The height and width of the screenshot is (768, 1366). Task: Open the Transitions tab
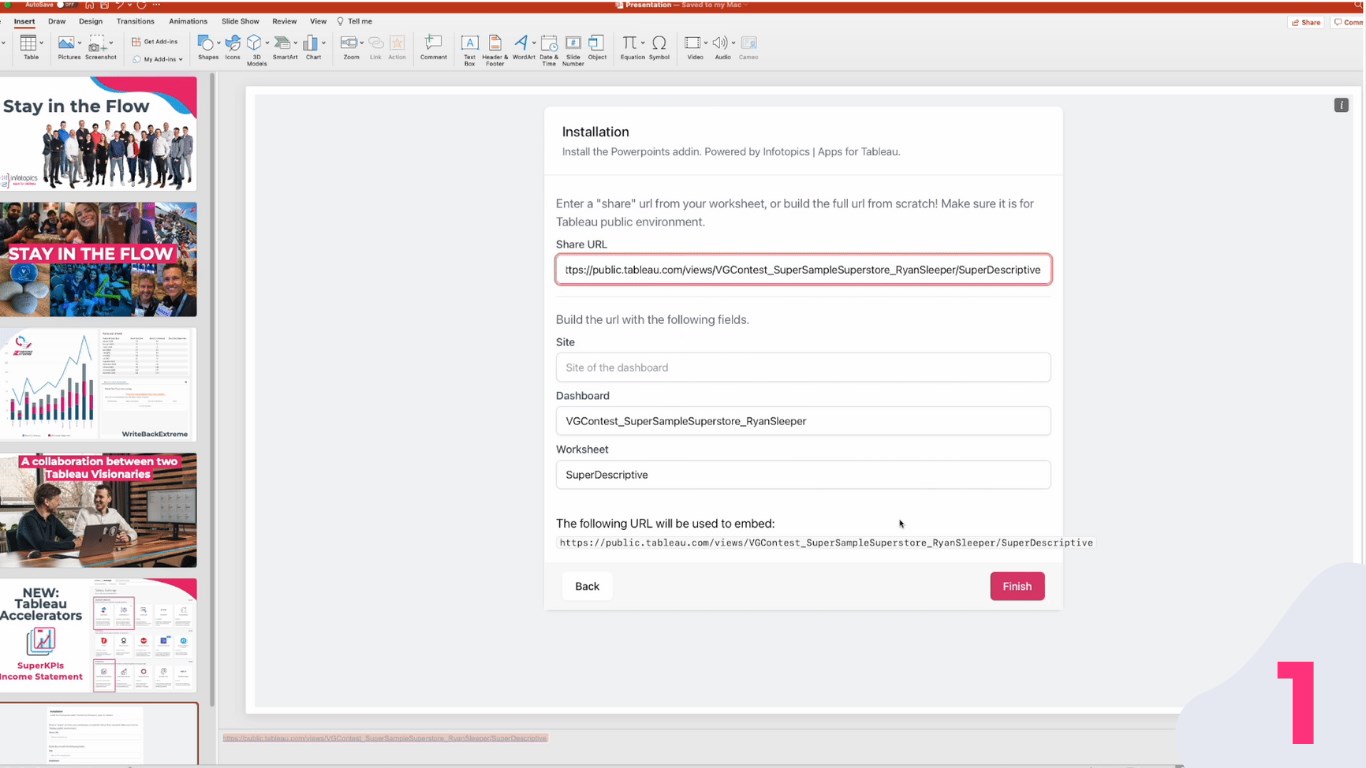click(135, 21)
